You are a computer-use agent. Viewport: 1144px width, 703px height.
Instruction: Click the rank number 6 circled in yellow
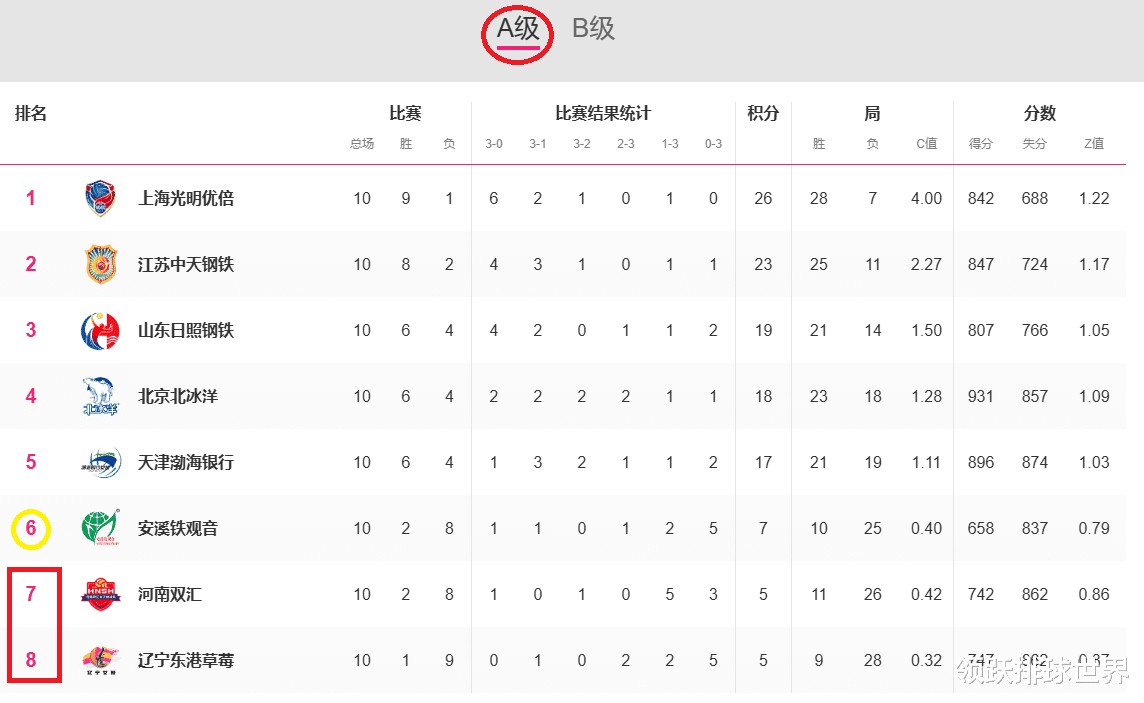click(x=31, y=528)
